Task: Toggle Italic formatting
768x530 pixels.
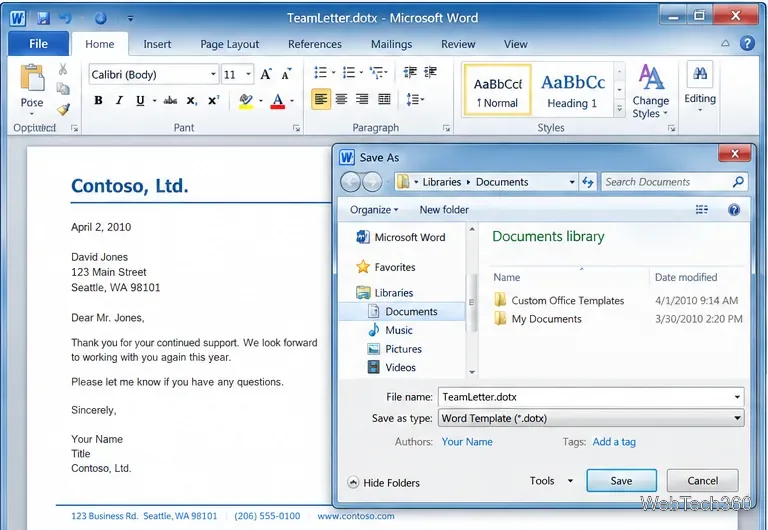Action: coord(119,100)
